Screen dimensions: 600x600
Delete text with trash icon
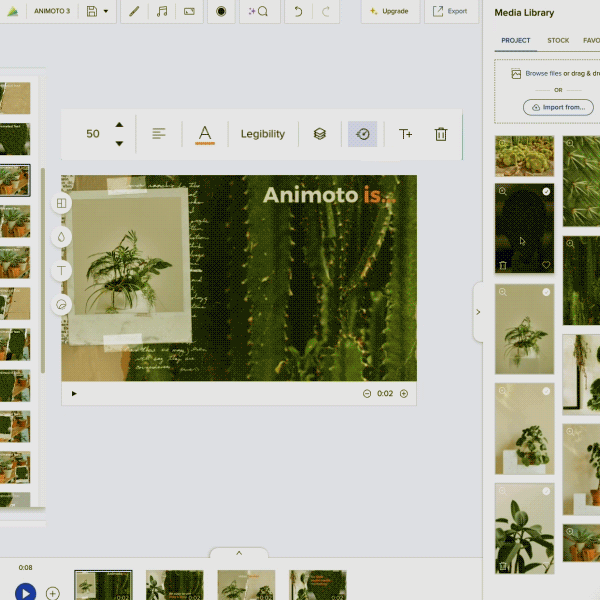[441, 134]
